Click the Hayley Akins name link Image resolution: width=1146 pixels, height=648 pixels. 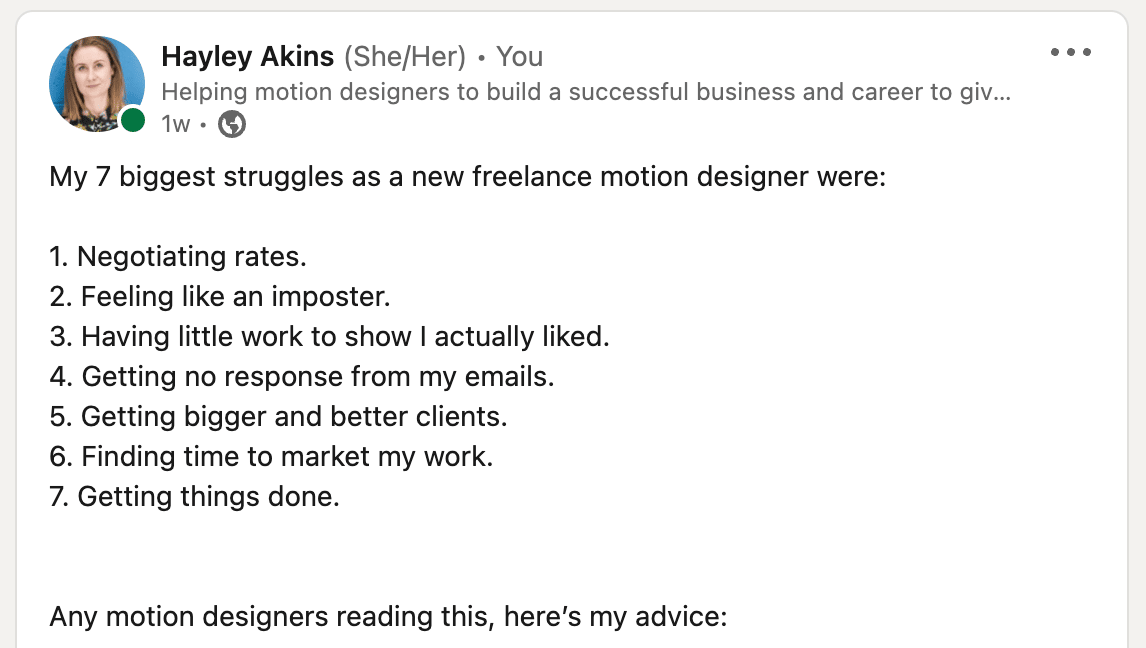coord(247,56)
